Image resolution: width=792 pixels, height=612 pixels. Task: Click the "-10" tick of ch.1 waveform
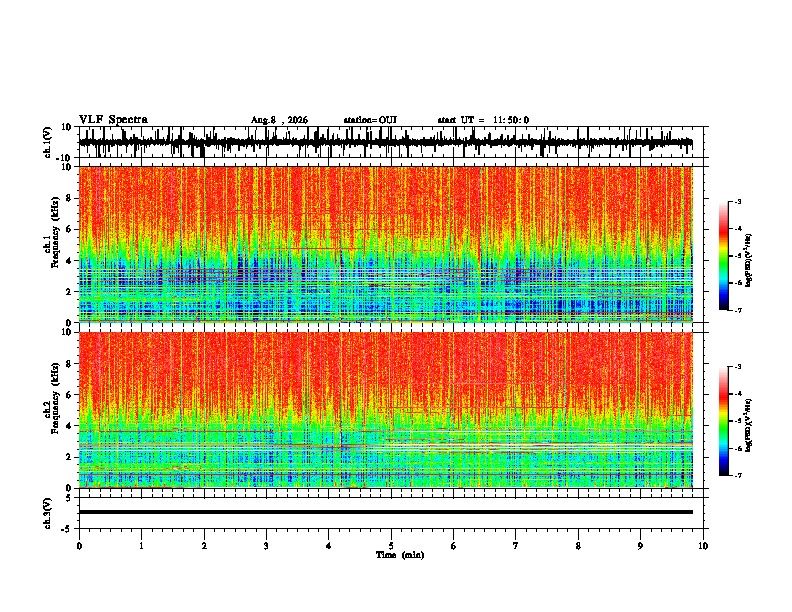coord(65,158)
